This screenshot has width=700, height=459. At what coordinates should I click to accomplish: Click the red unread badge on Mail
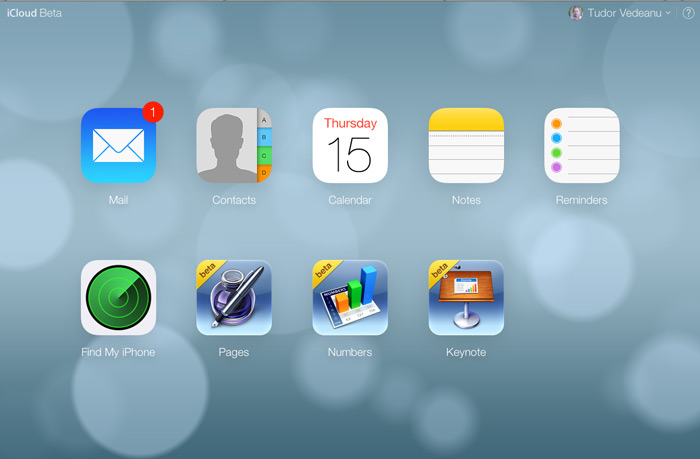(x=153, y=112)
